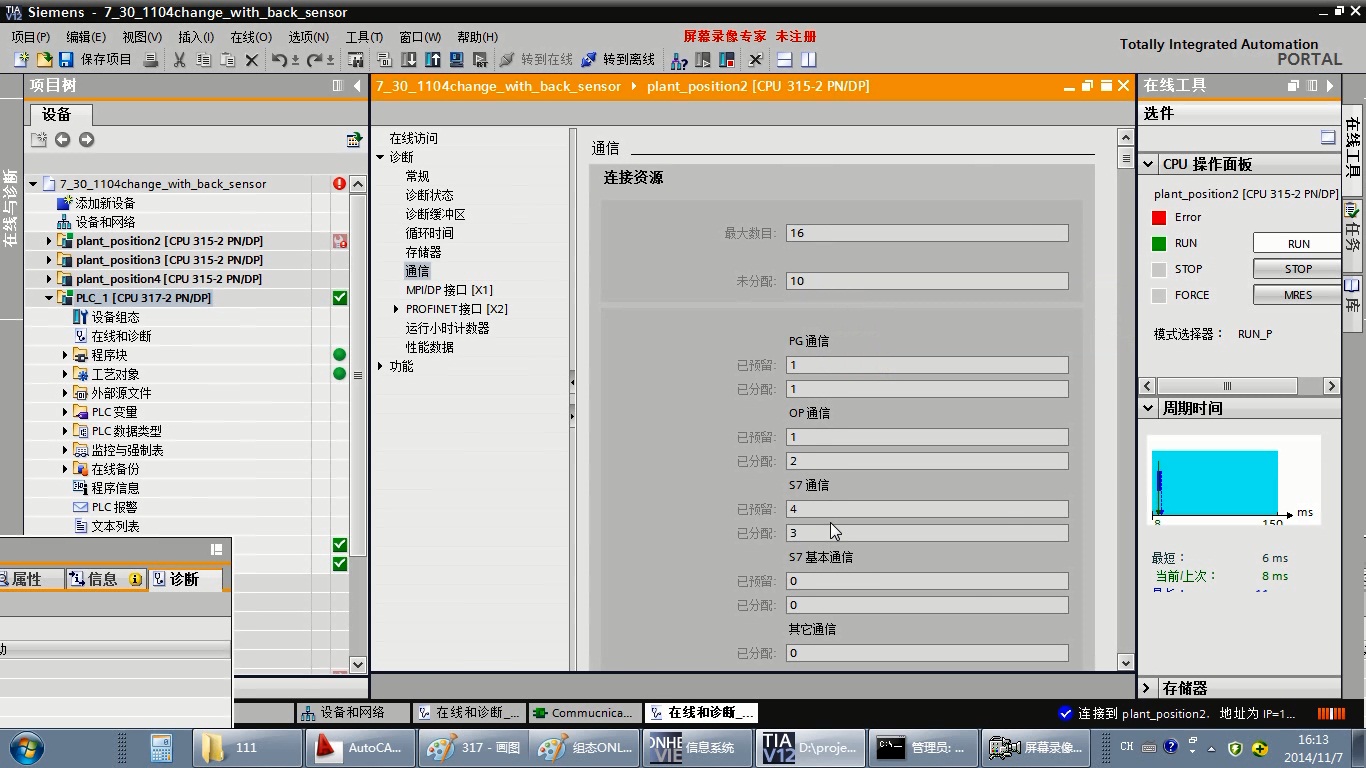Open the 项目(P) menu
1366x768 pixels.
(x=31, y=37)
